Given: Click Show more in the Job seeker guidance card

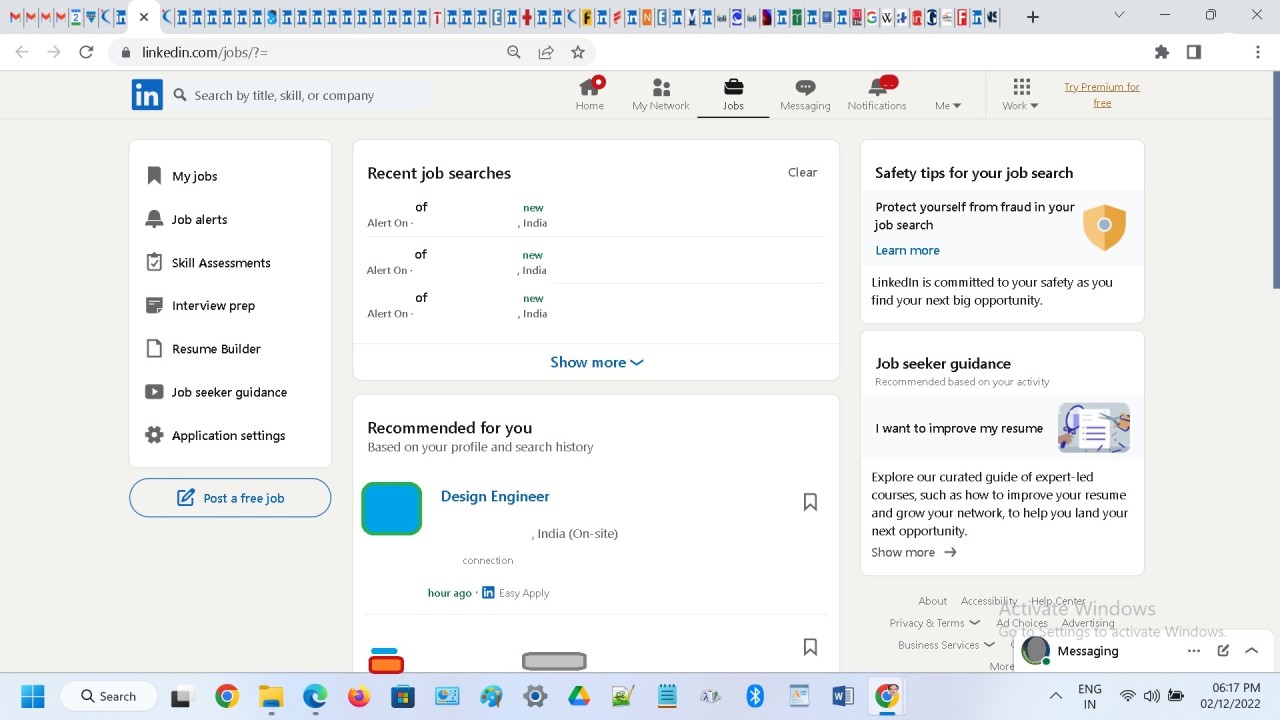Looking at the screenshot, I should (x=913, y=552).
